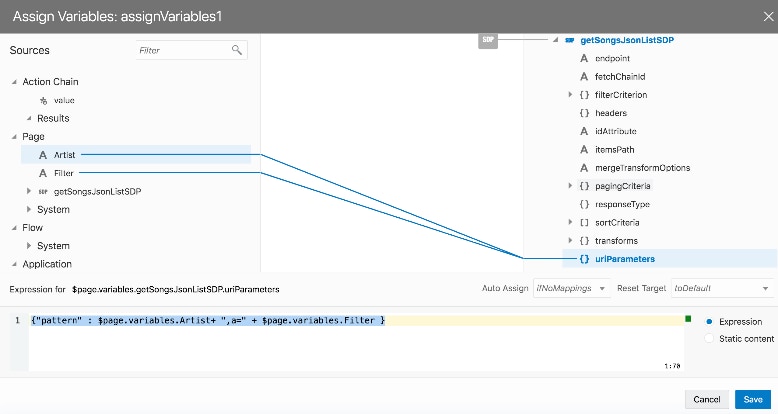
Task: Collapse the Page node in Sources
Action: tap(14, 137)
